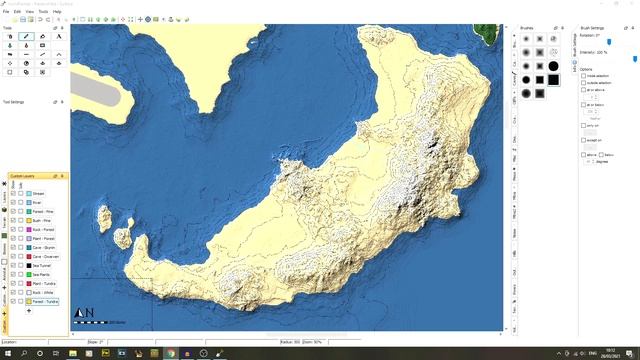Select the Text tool
640x360 pixels.
tap(59, 36)
